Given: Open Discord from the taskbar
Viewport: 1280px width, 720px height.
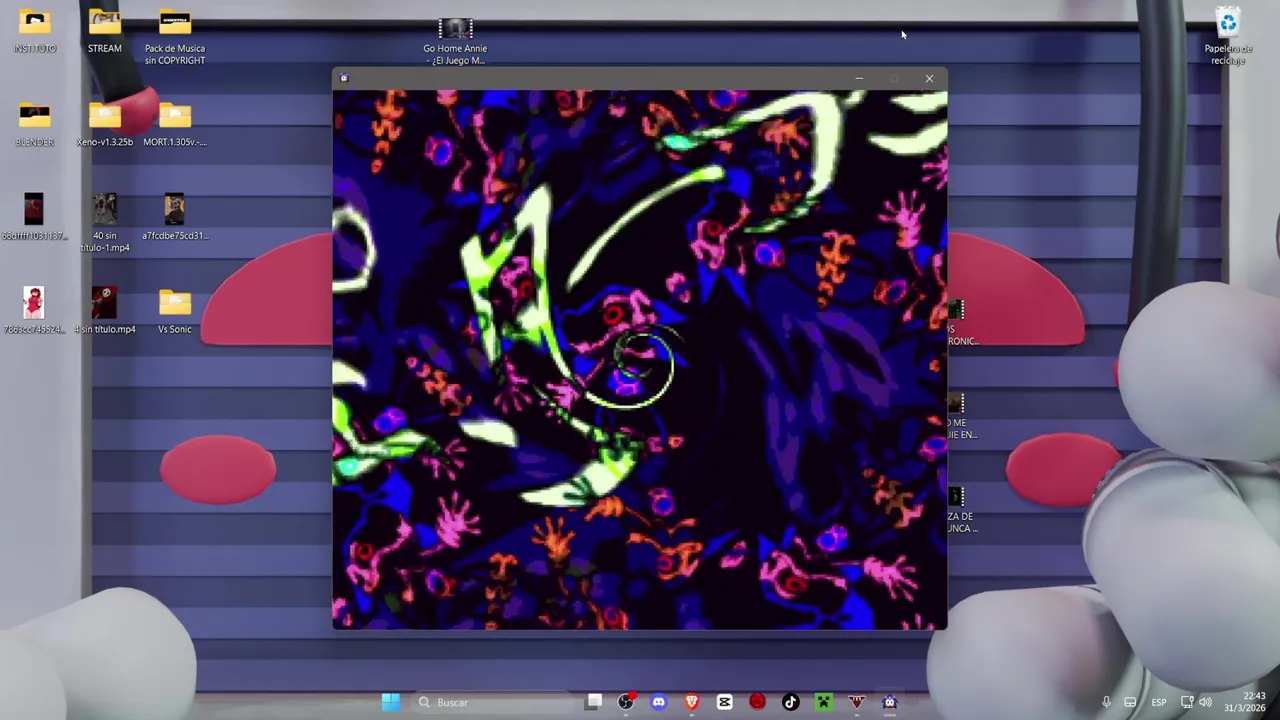Looking at the screenshot, I should coord(658,702).
